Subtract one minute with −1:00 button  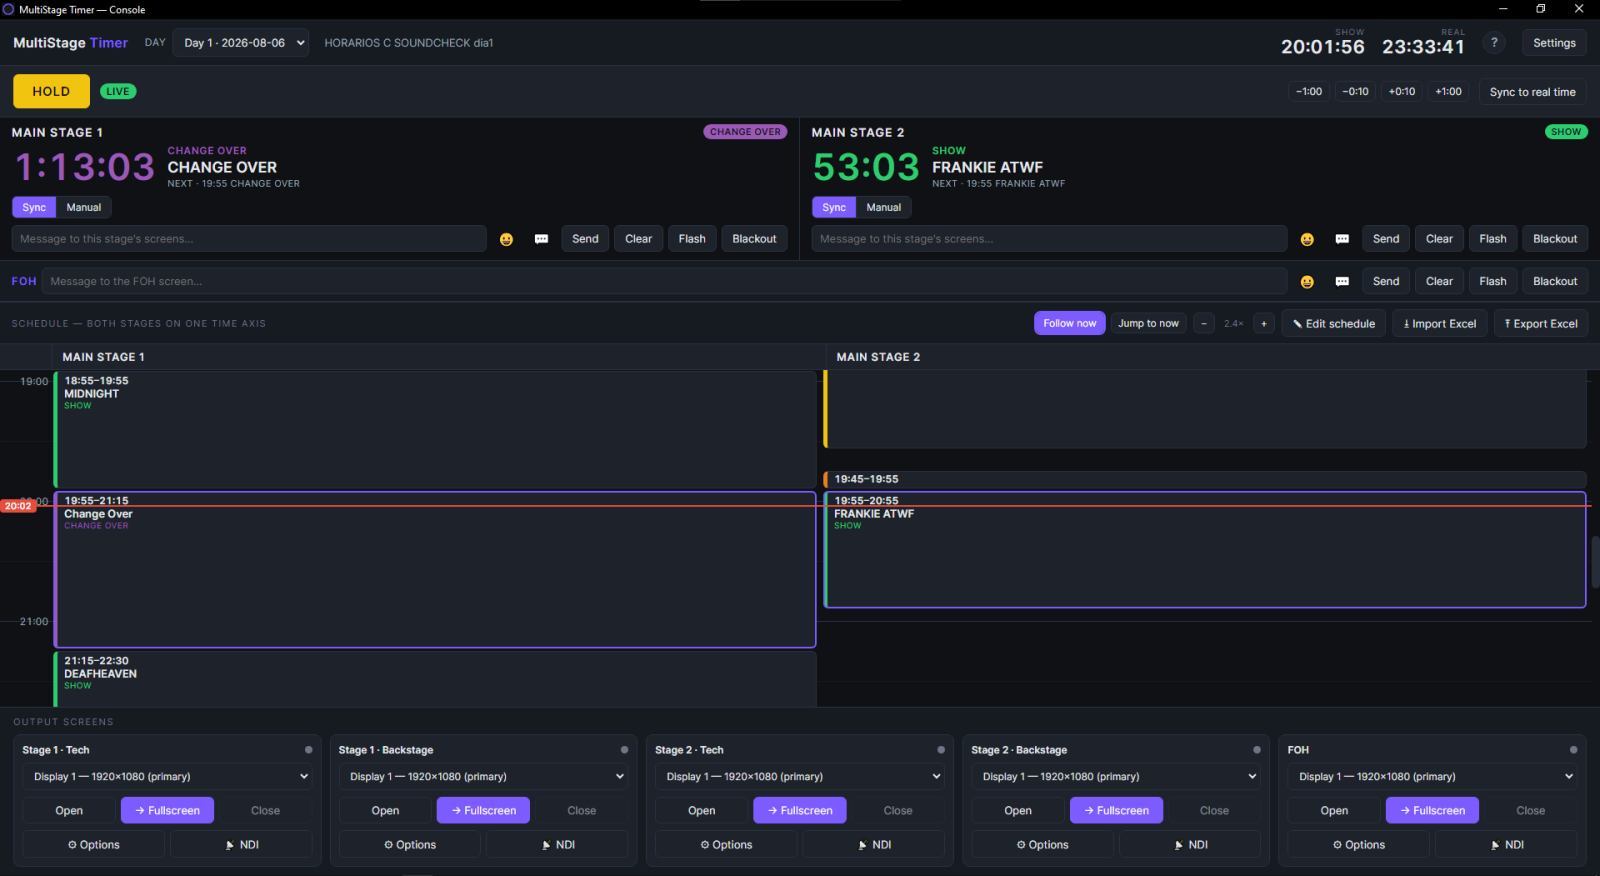point(1309,92)
